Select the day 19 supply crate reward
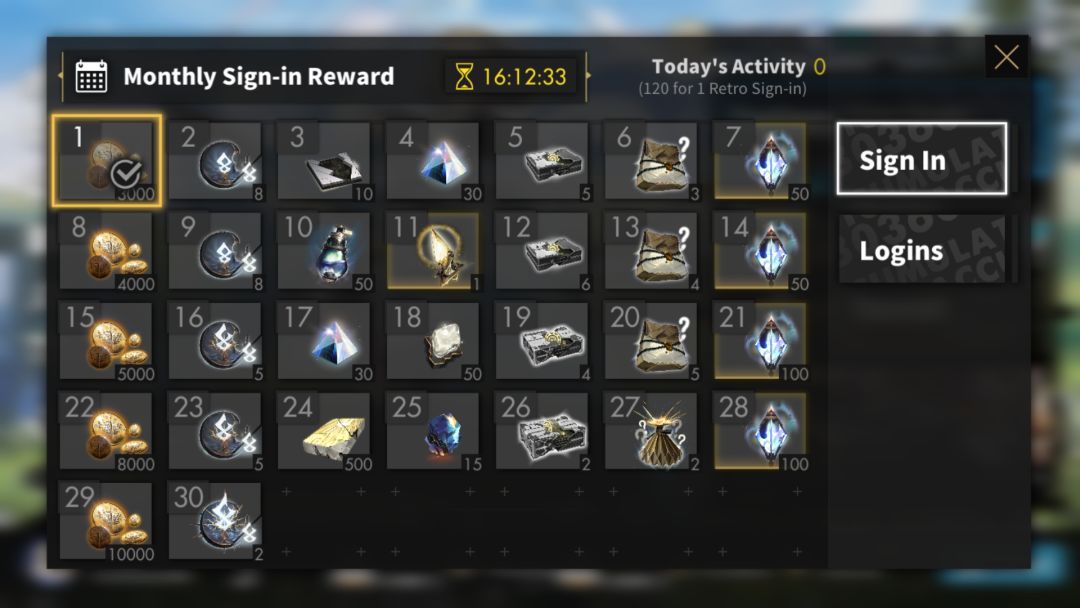 click(543, 341)
